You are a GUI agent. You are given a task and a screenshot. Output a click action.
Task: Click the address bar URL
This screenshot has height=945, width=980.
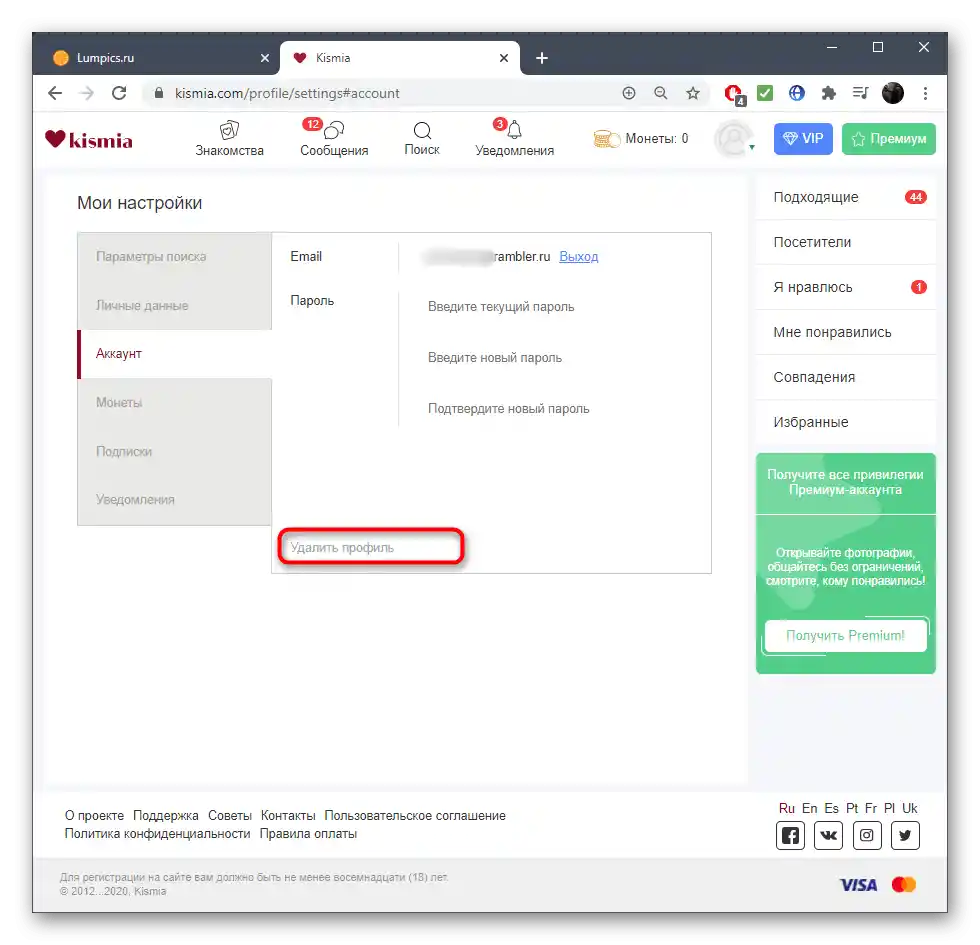(287, 94)
